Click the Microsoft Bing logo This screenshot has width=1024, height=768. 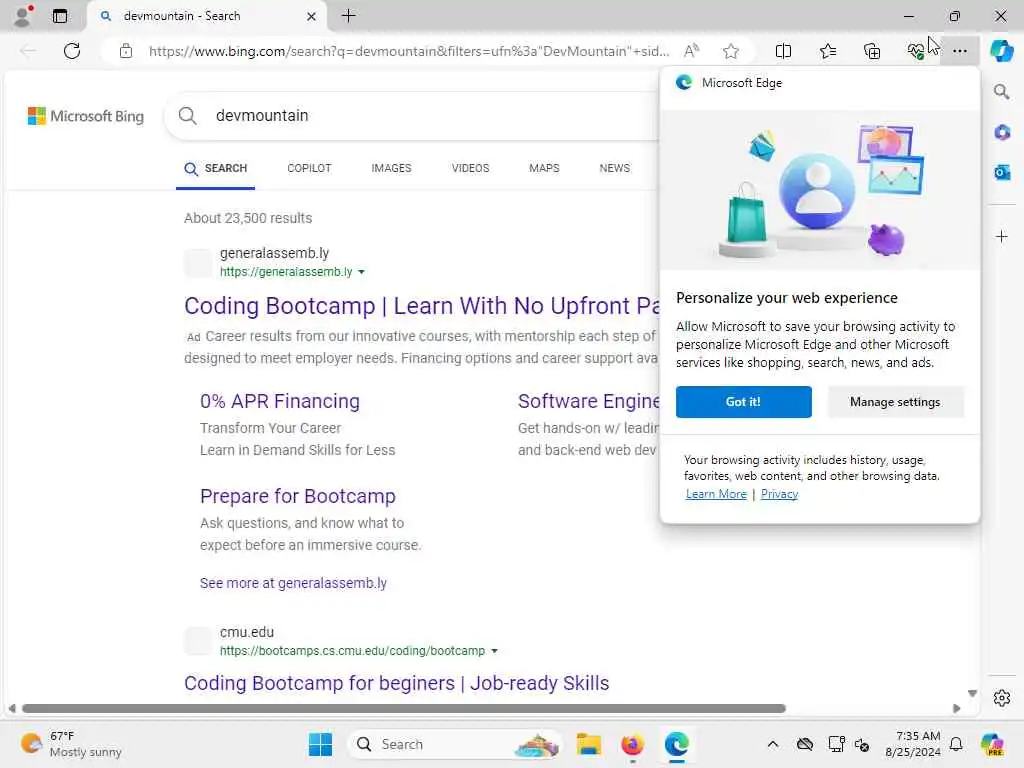86,116
